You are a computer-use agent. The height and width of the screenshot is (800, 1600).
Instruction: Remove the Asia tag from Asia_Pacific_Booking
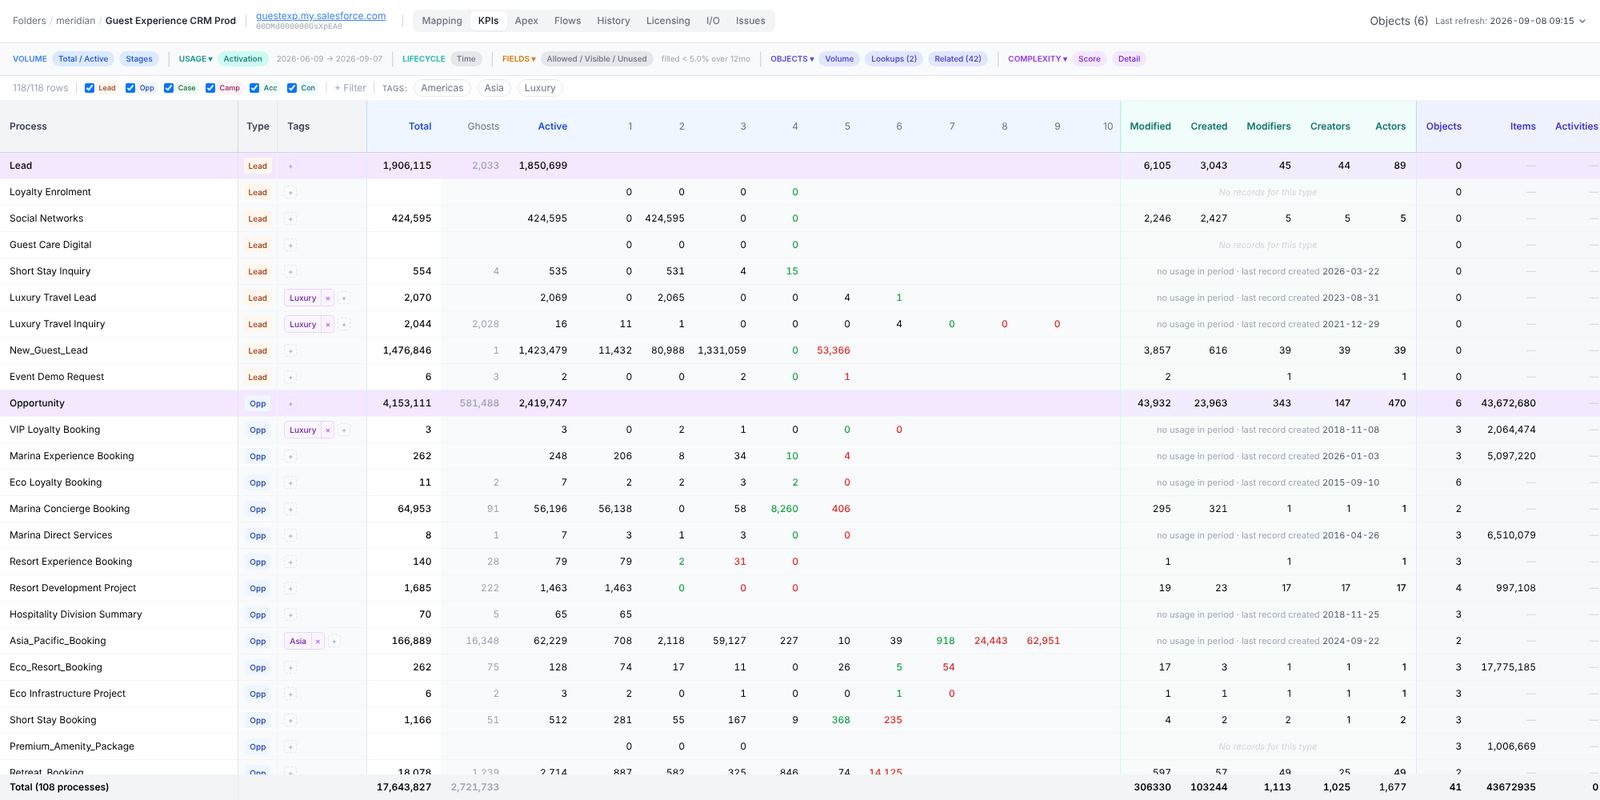point(318,641)
